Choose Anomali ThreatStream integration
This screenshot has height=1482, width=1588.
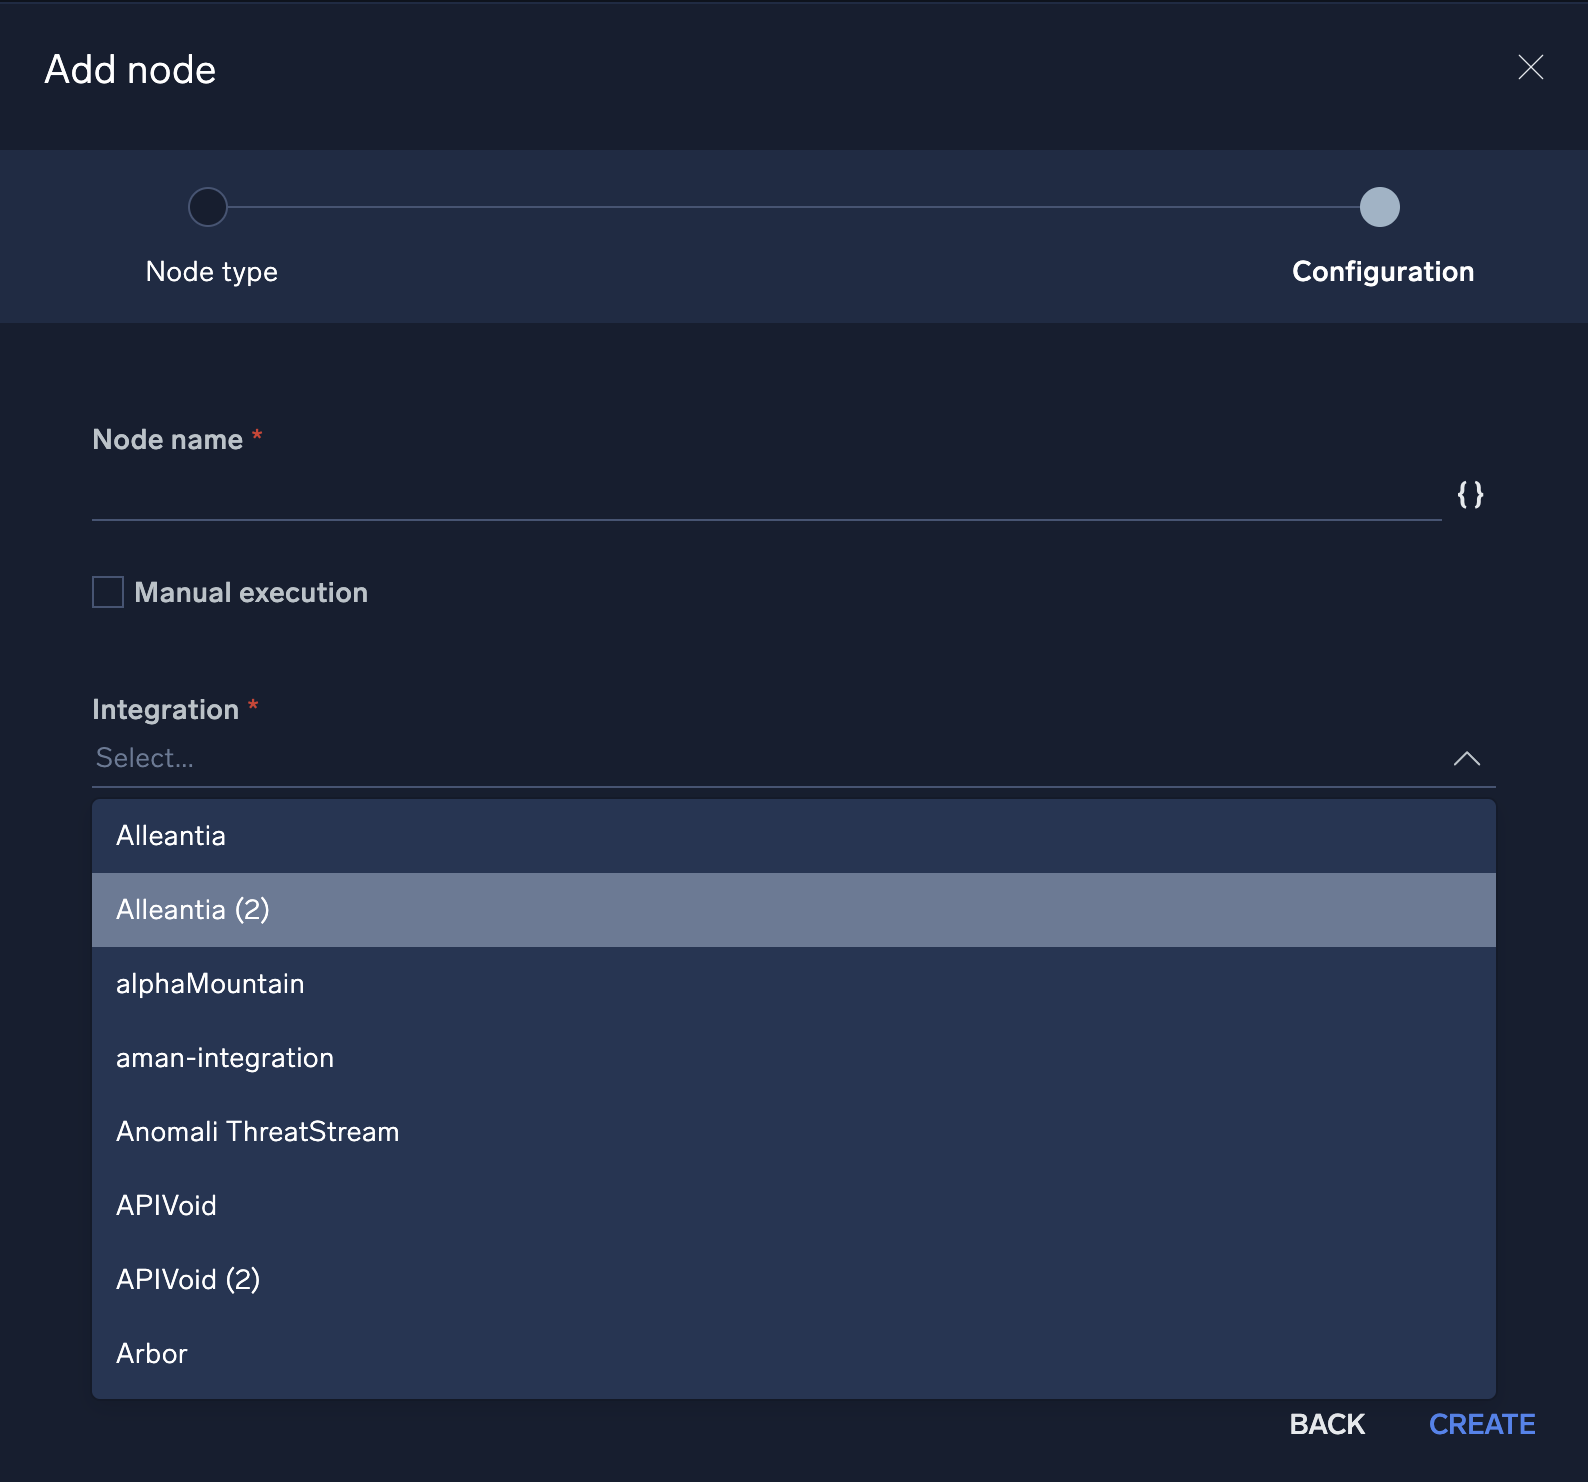coord(257,1132)
